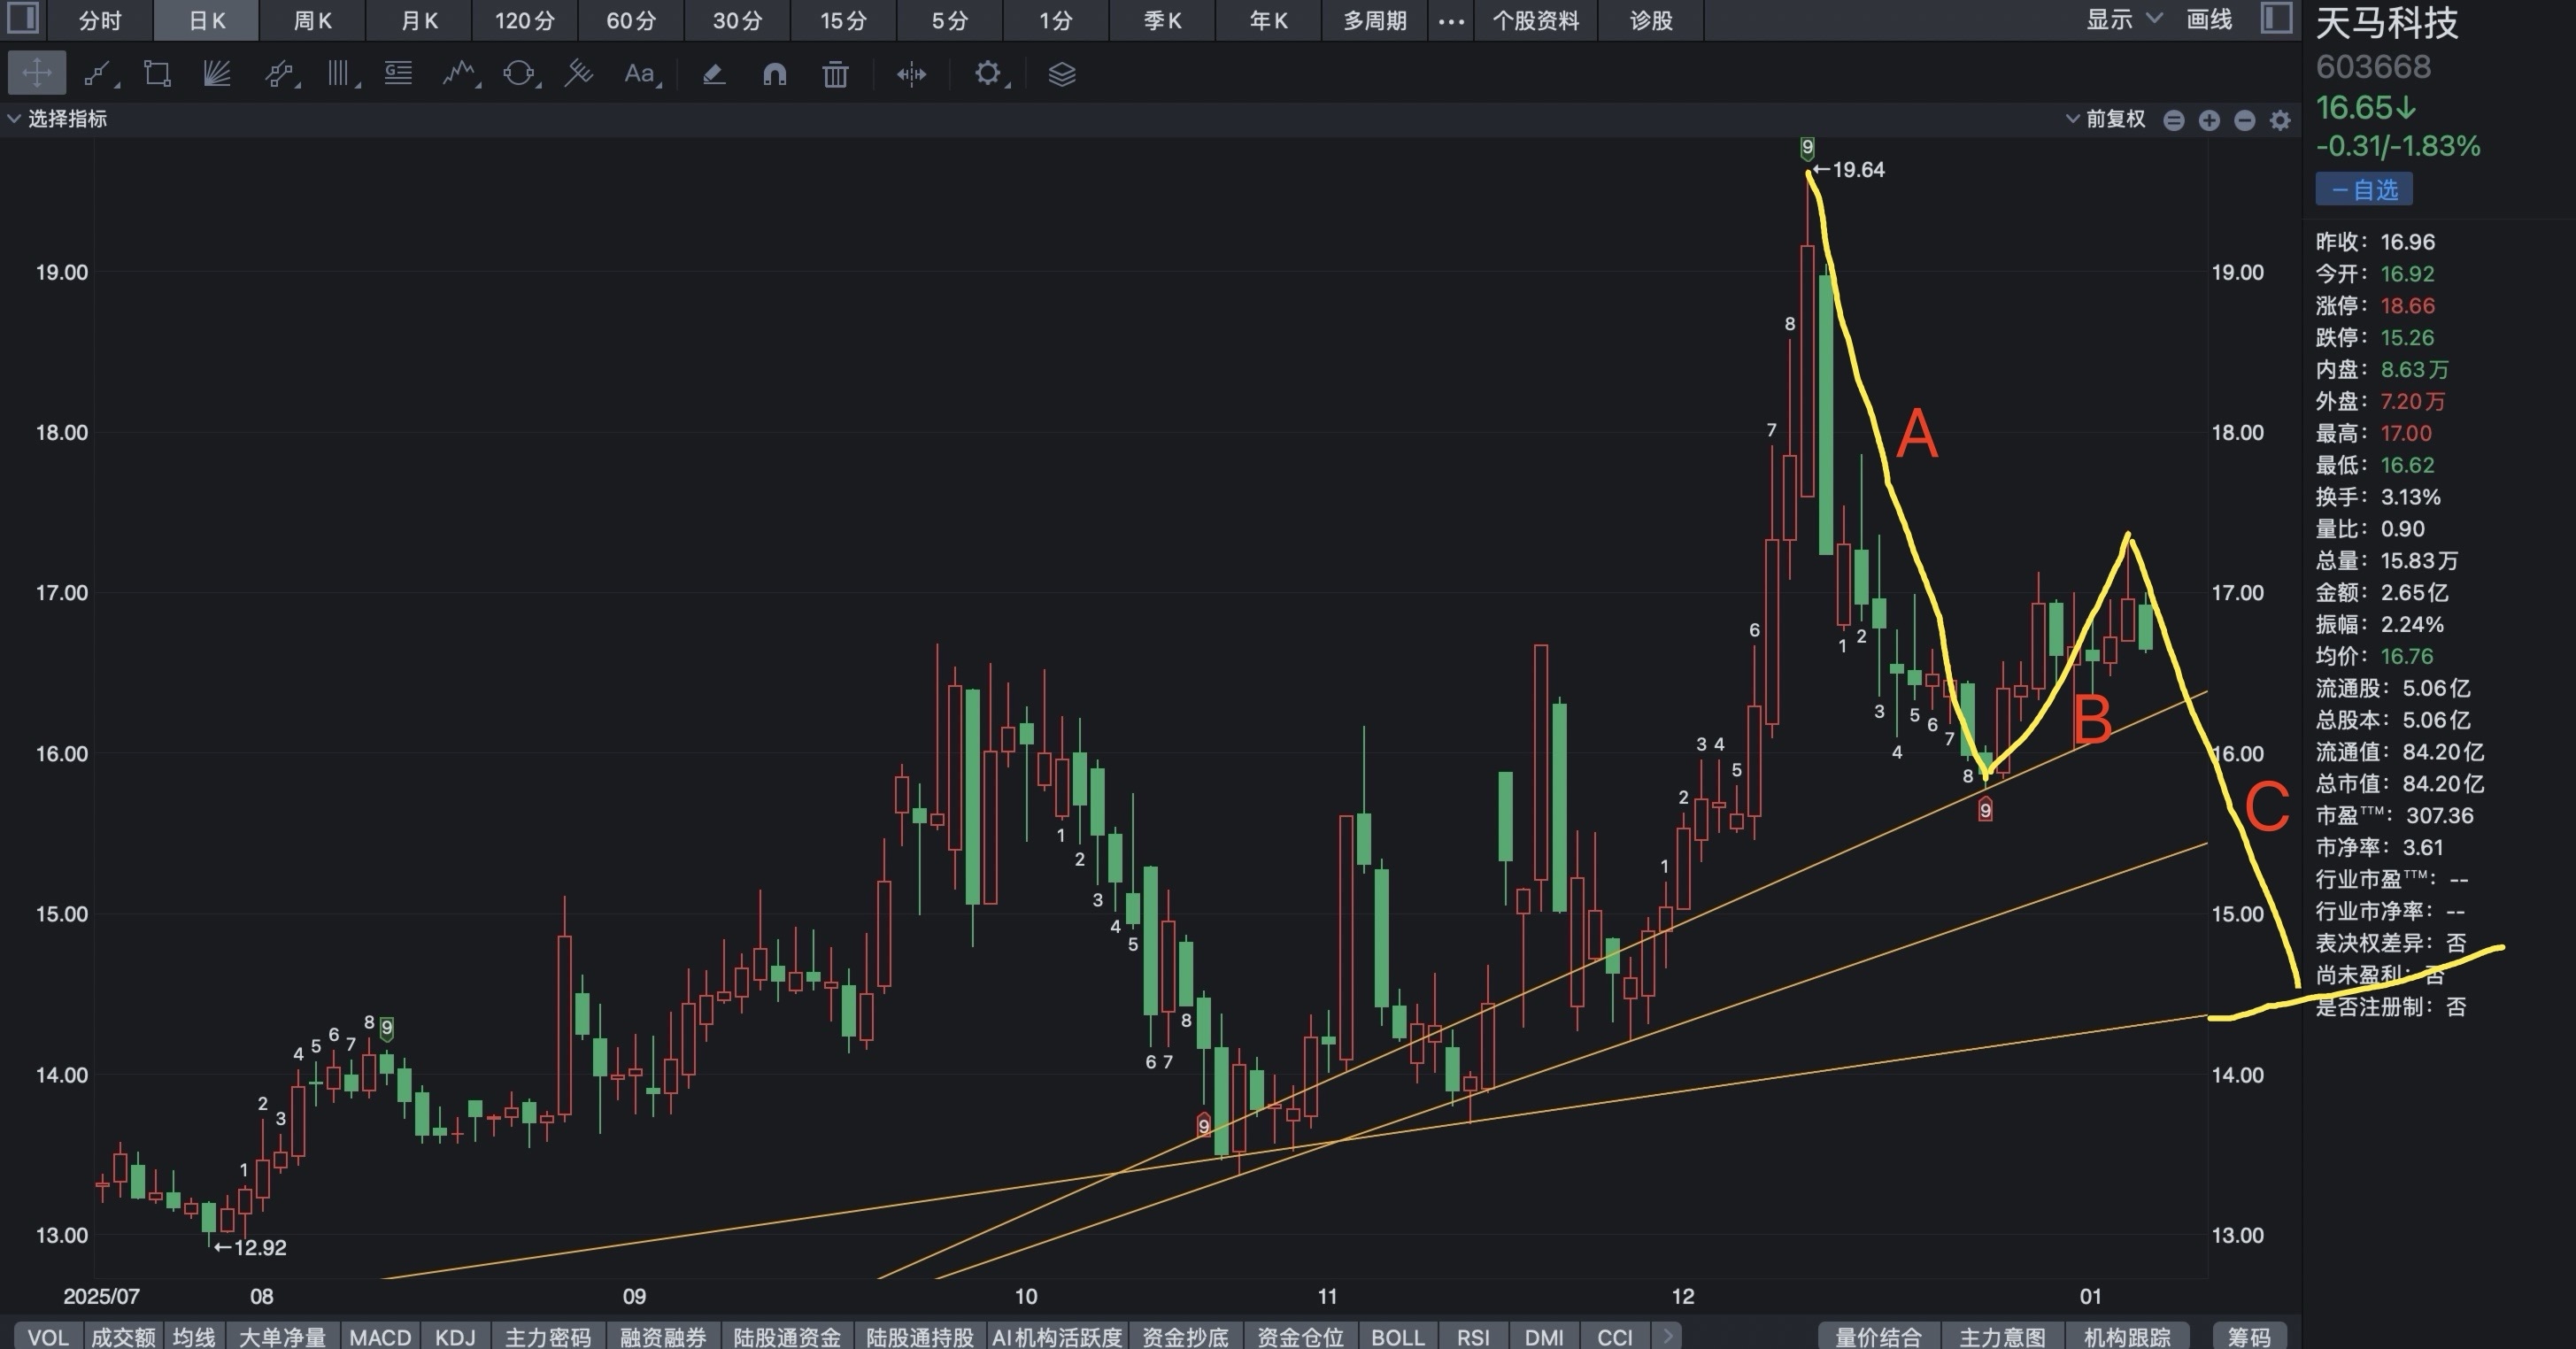Toggle the magnet snap mode
Viewport: 2576px width, 1349px height.
coord(774,74)
